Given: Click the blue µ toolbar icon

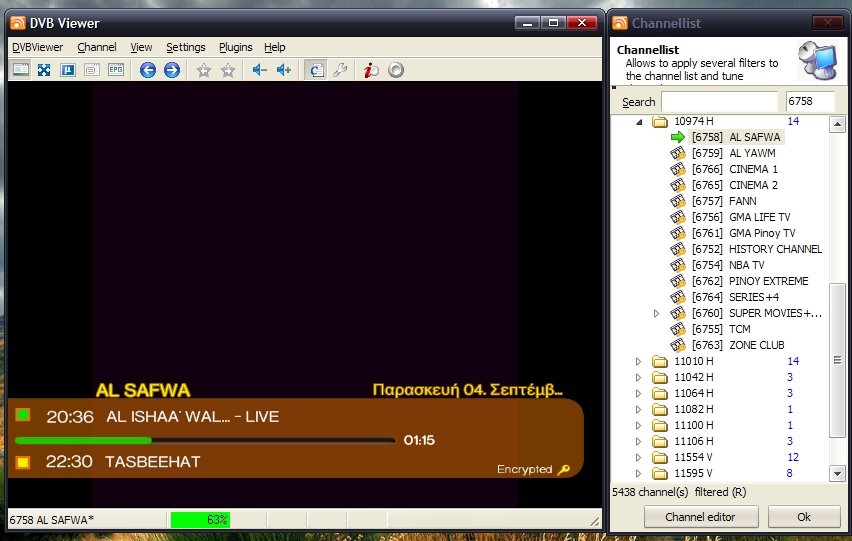Looking at the screenshot, I should click(x=68, y=70).
